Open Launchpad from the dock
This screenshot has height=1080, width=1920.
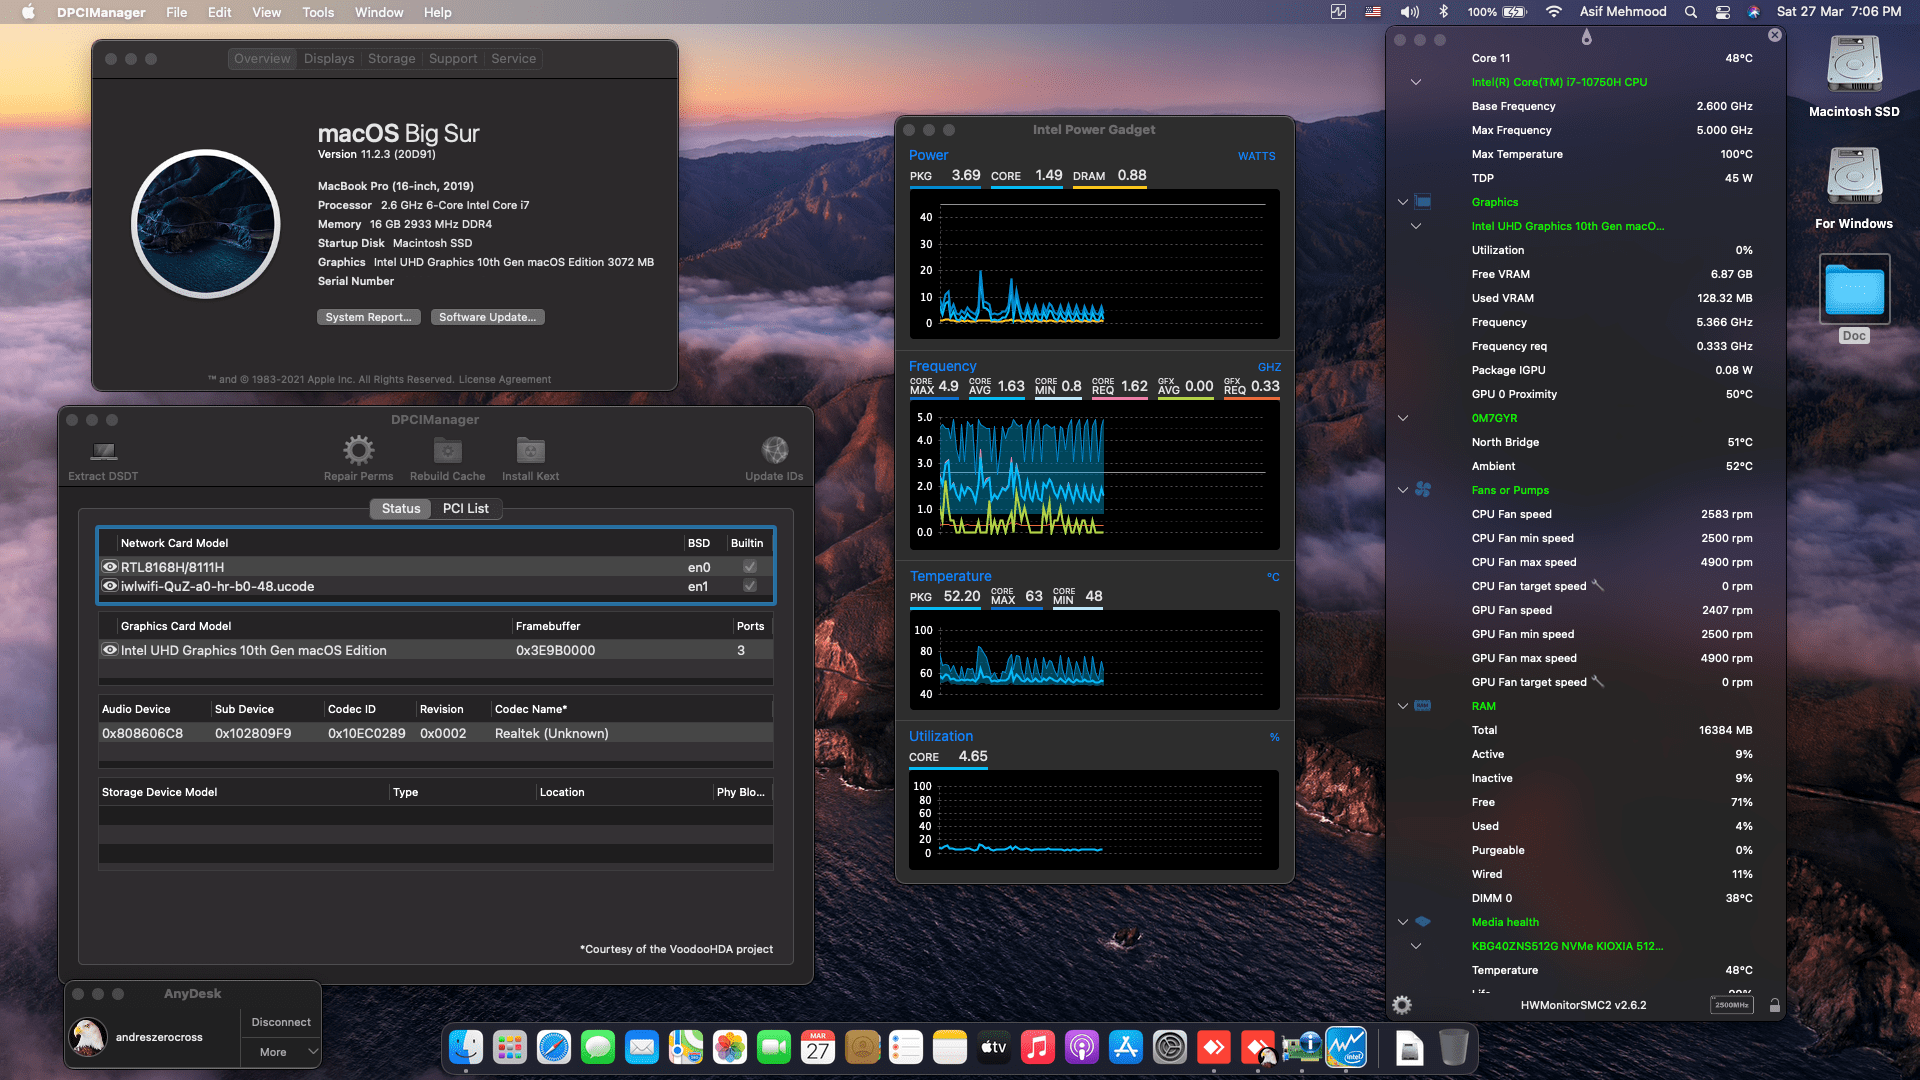(x=509, y=1047)
